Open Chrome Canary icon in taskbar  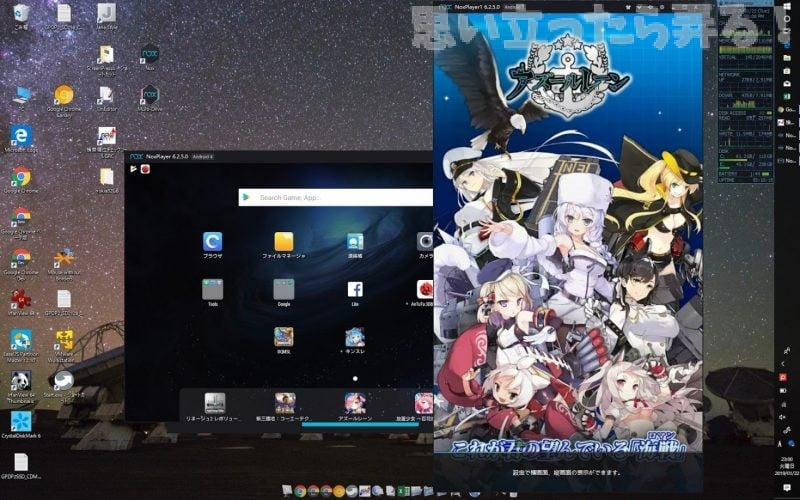(x=339, y=491)
